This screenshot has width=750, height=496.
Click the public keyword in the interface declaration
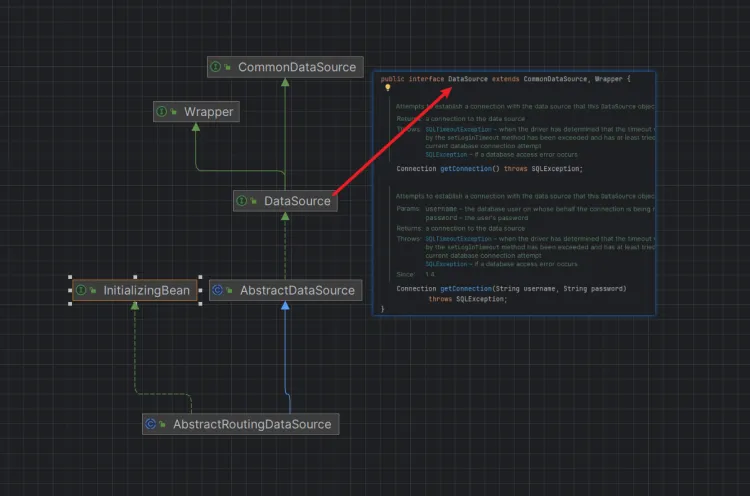point(392,78)
